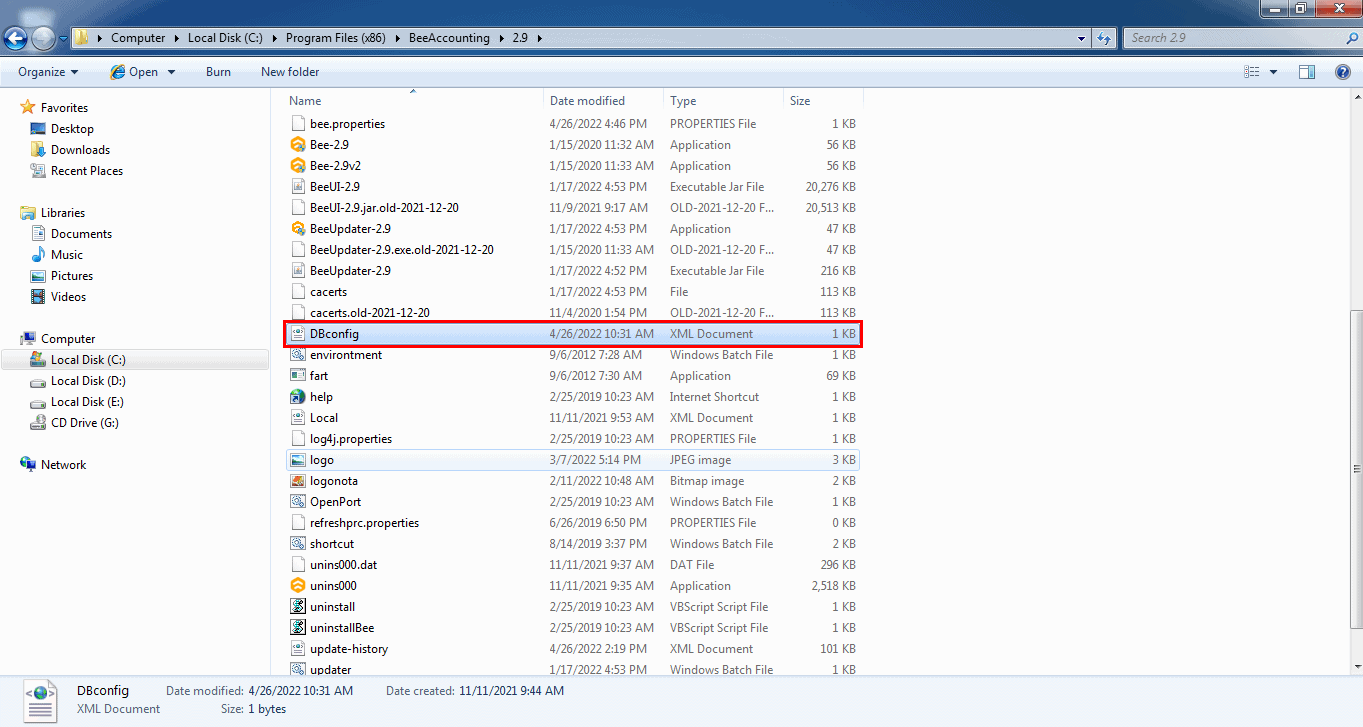Toggle the preview pane icon
The image size is (1363, 727).
point(1307,72)
